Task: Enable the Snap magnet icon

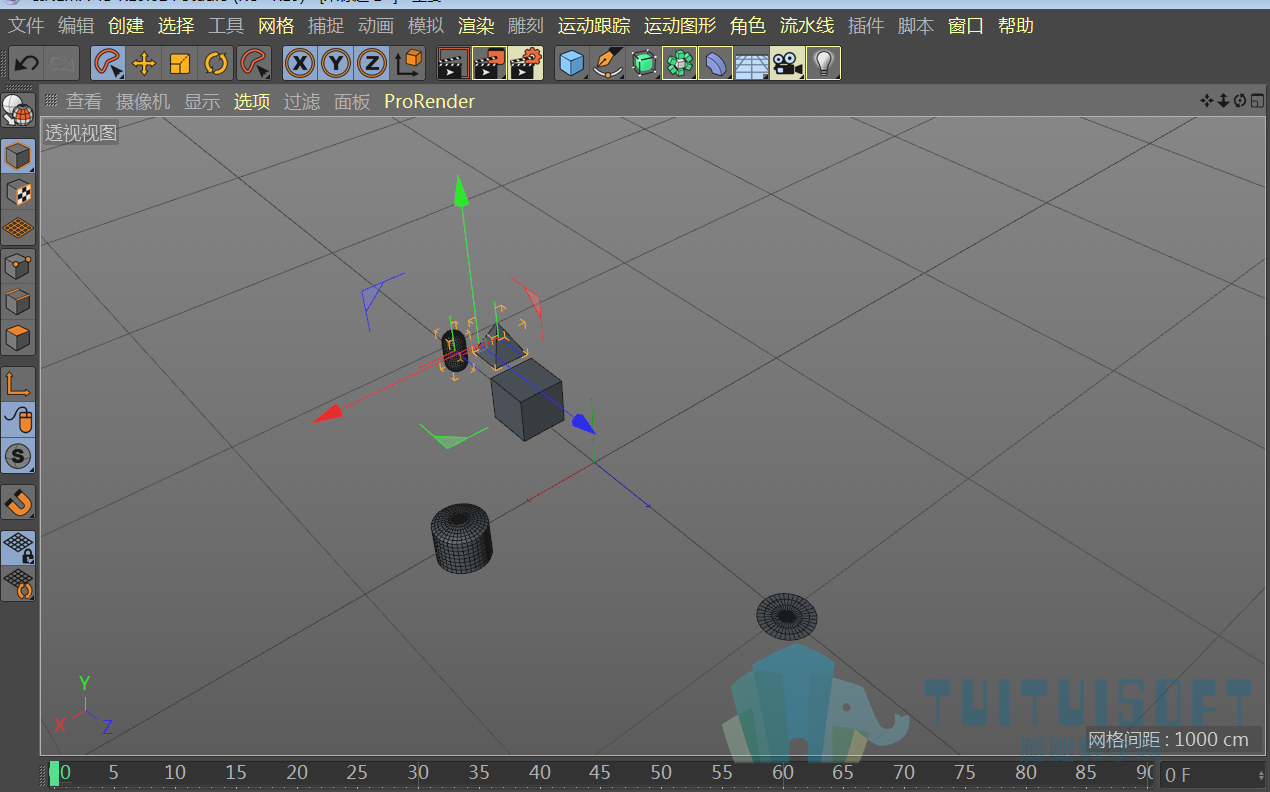Action: point(18,502)
